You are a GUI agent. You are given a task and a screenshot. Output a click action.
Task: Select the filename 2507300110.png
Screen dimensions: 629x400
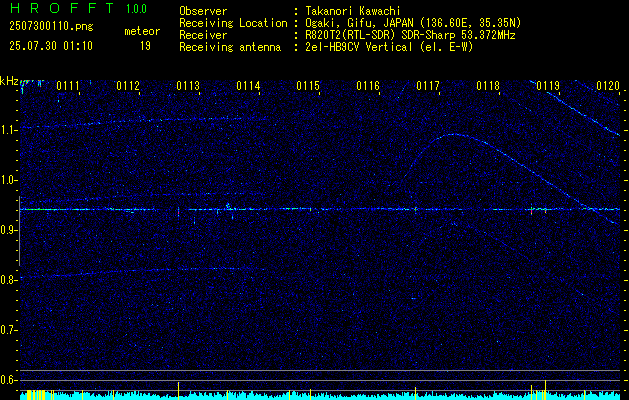pyautogui.click(x=51, y=27)
